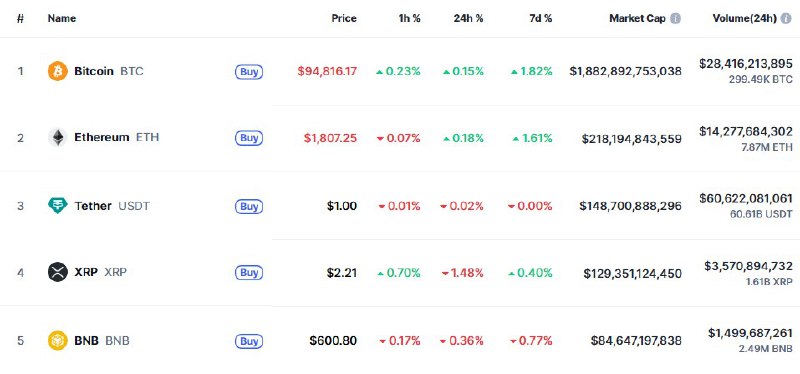Sort by the 1h % column header
The image size is (800, 374).
(409, 18)
